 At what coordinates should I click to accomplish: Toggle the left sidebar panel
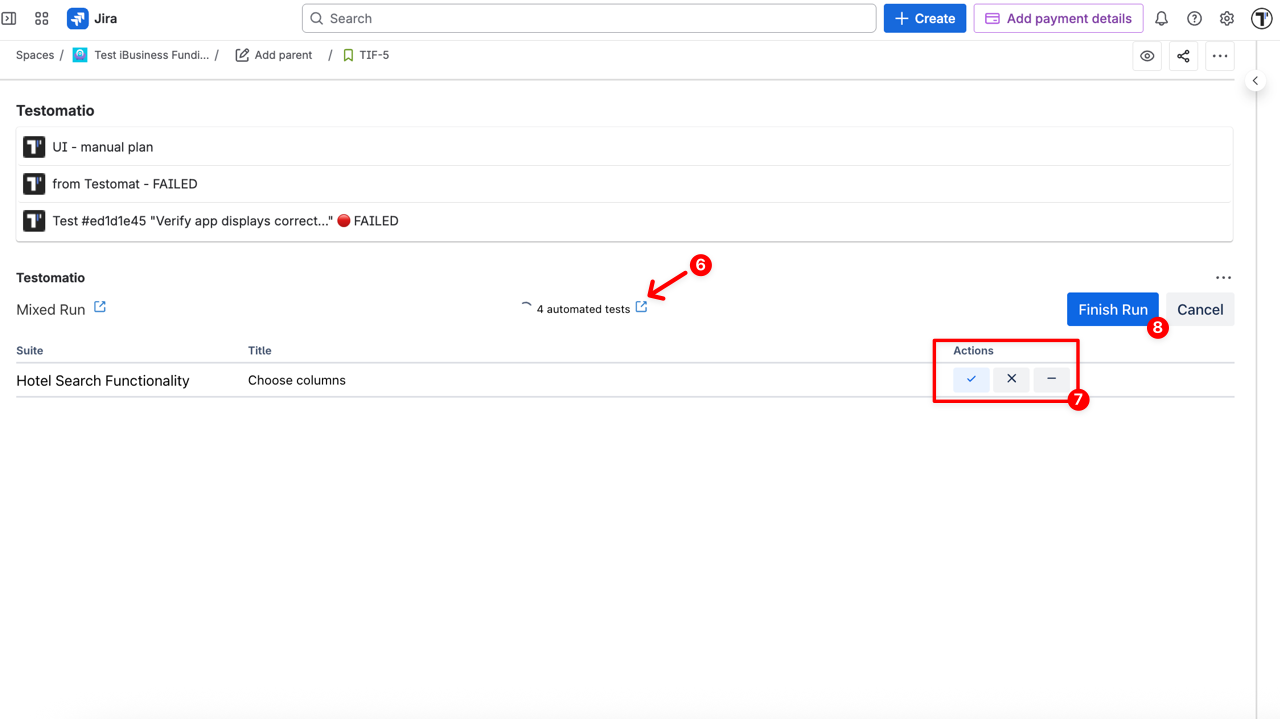coord(9,19)
